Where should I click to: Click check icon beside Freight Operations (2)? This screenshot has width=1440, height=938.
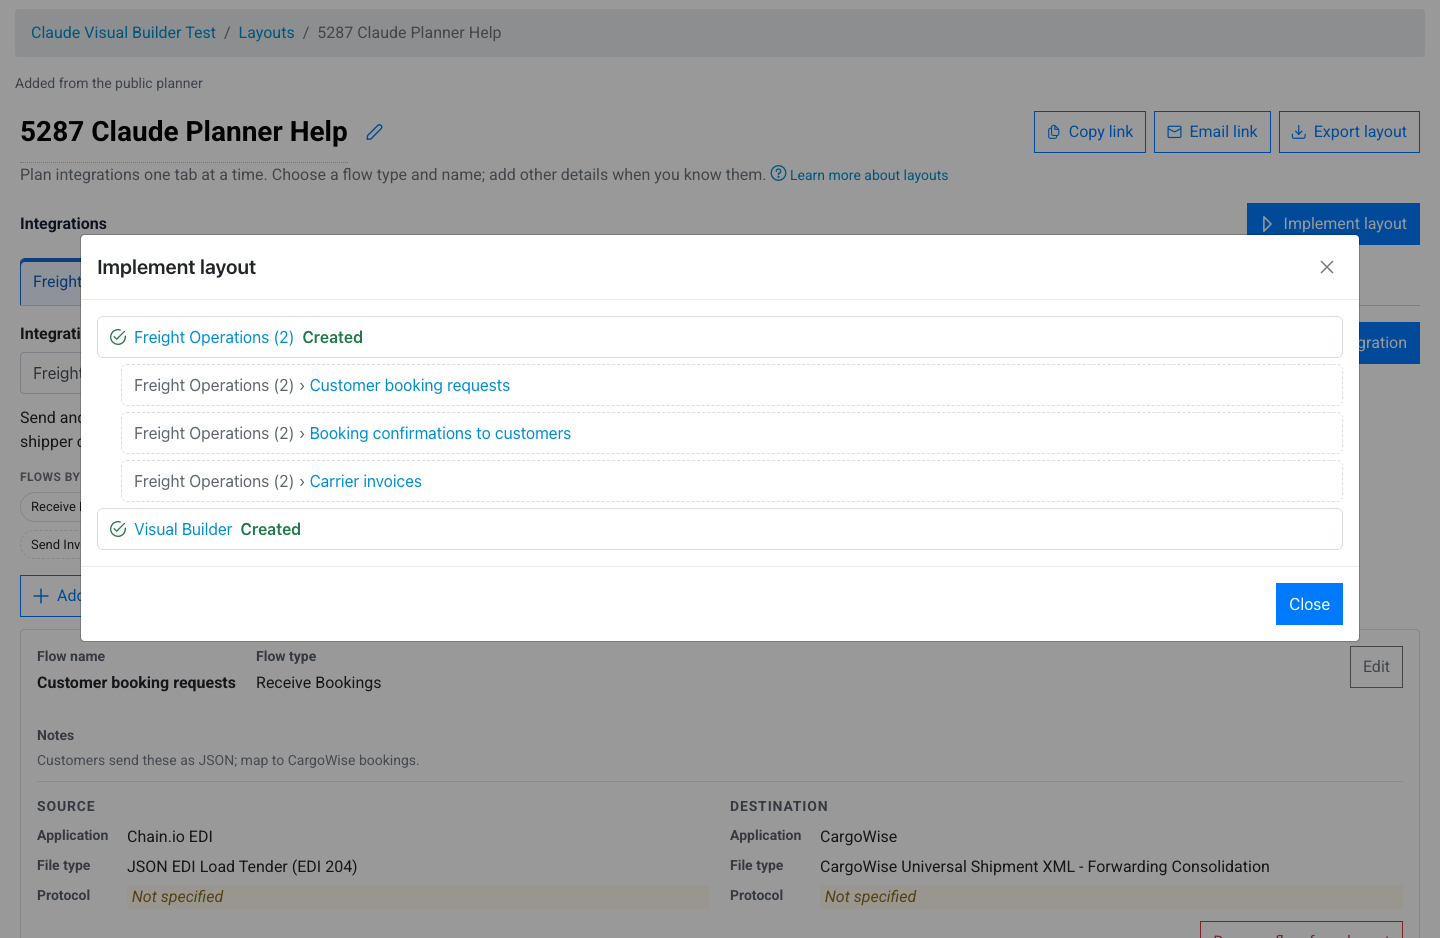coord(118,337)
